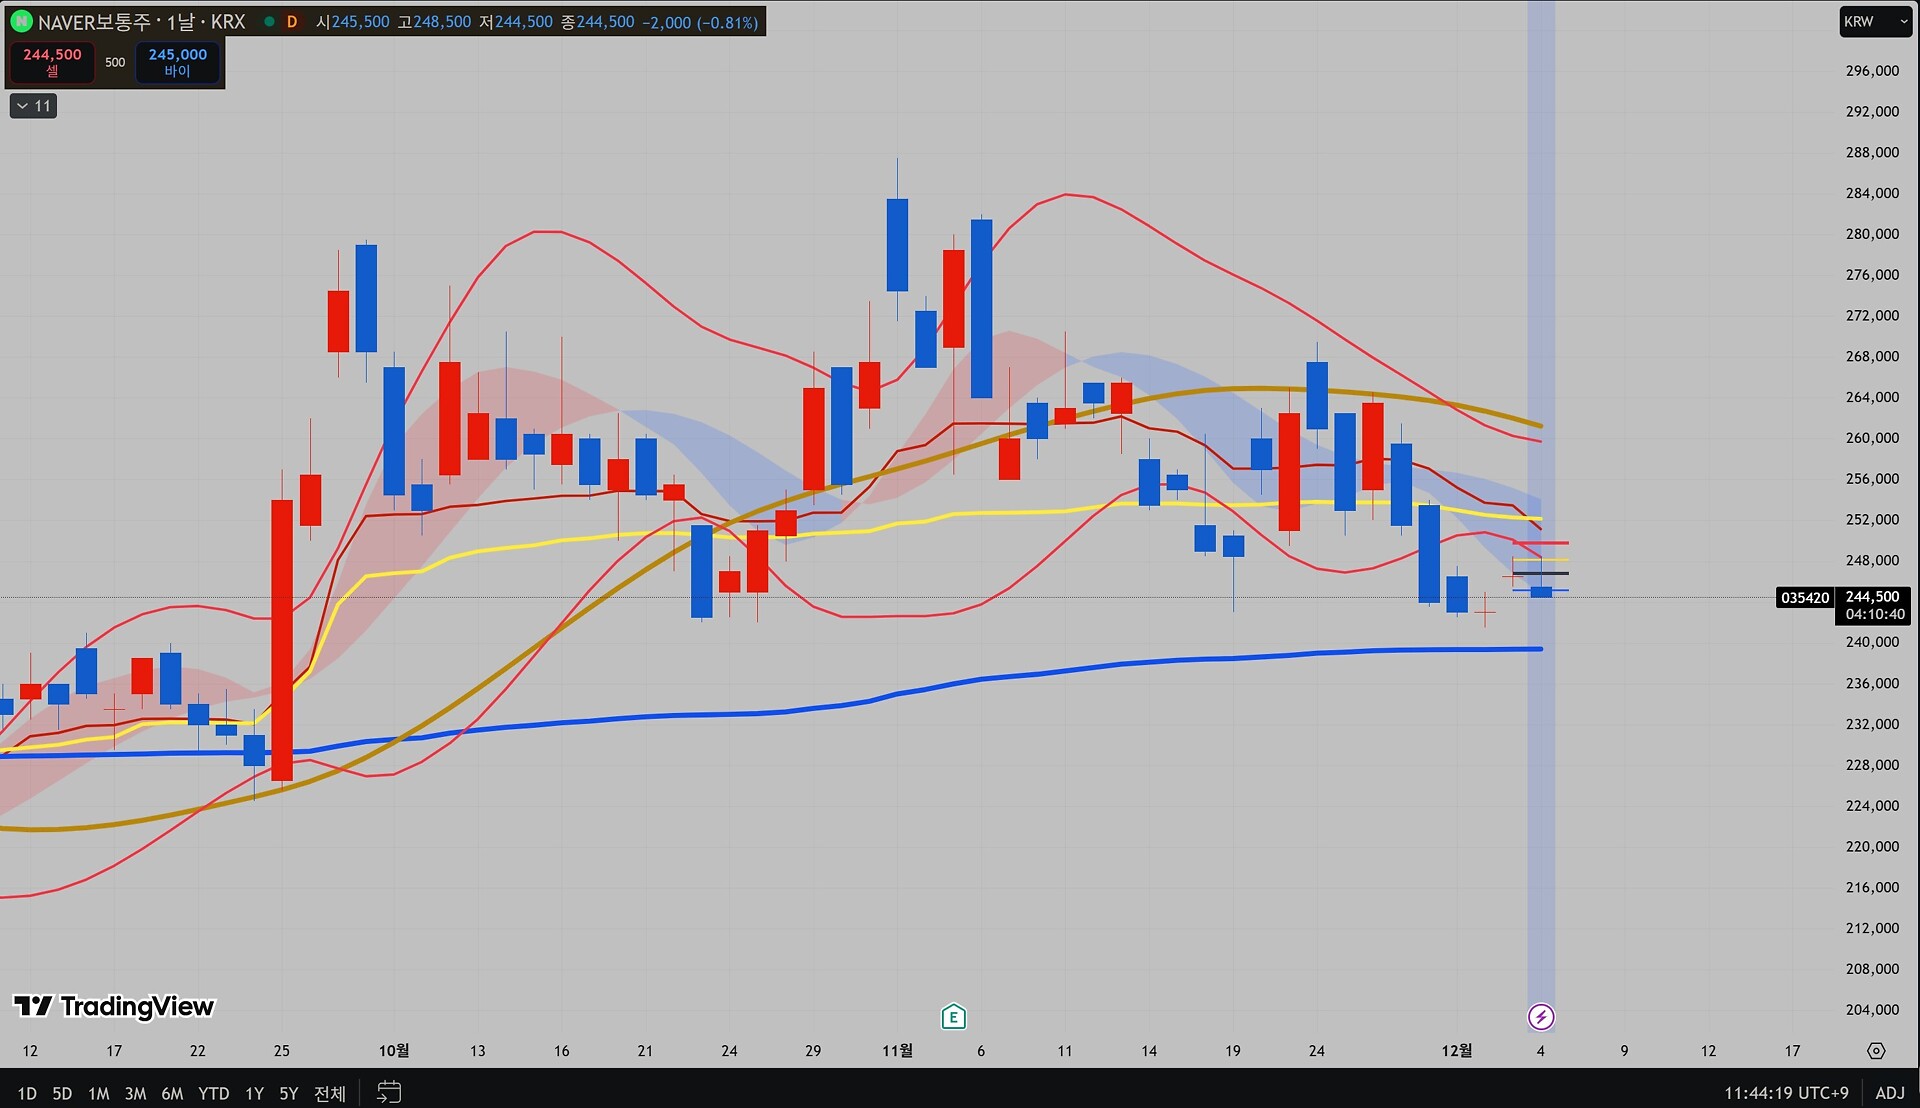The image size is (1920, 1108).
Task: Open the KRW currency dropdown
Action: pos(1875,21)
